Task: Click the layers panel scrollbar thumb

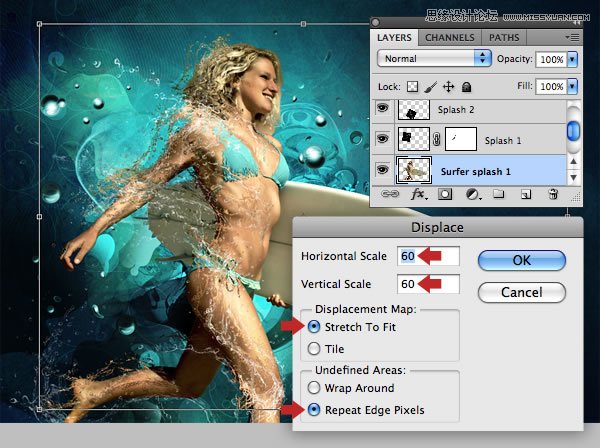Action: (573, 131)
